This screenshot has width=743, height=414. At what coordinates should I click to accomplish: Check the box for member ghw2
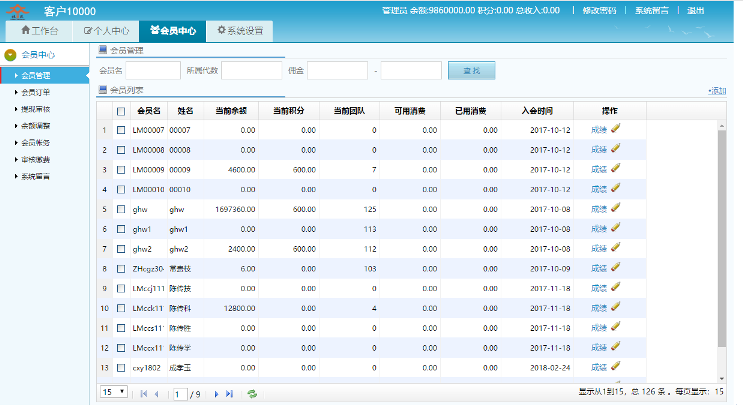pyautogui.click(x=121, y=249)
